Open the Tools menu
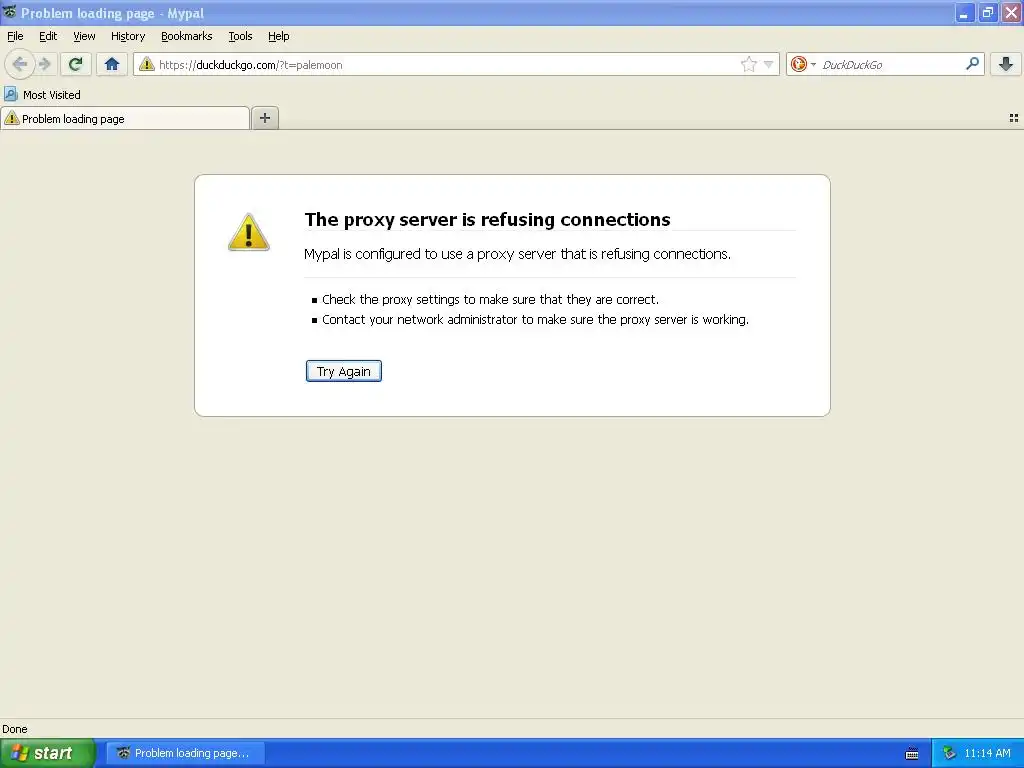Screen dimensions: 1024x768 (x=240, y=36)
